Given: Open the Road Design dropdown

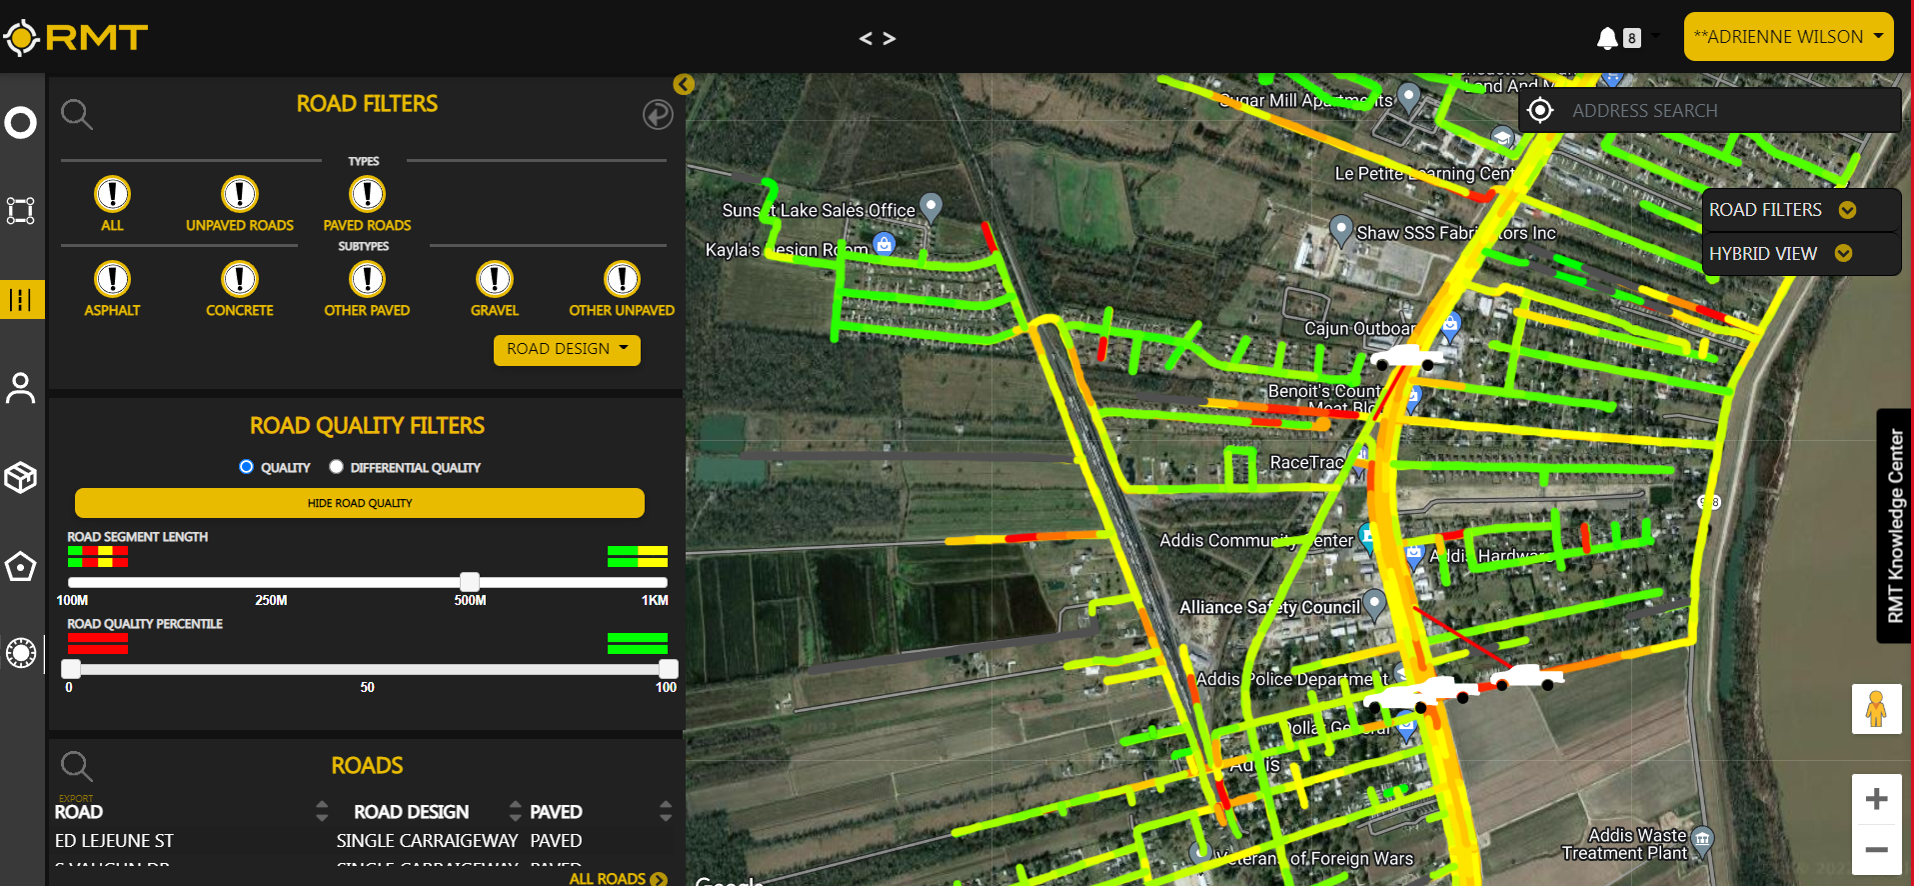Looking at the screenshot, I should click(567, 349).
